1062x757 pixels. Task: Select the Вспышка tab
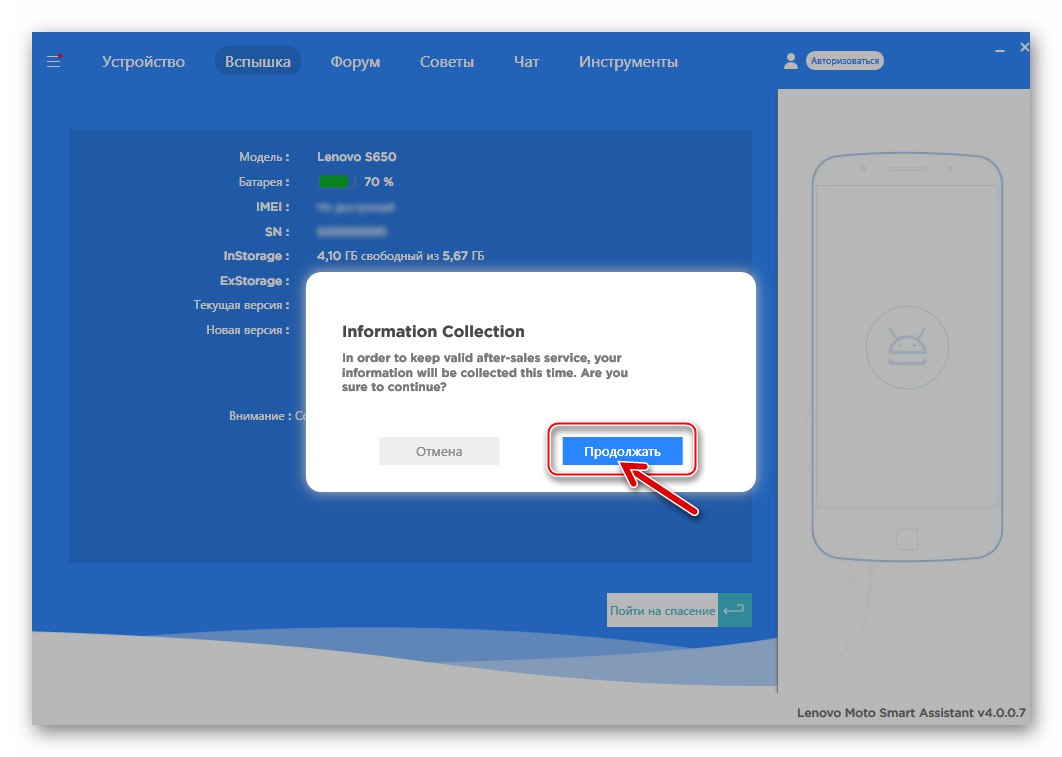258,61
